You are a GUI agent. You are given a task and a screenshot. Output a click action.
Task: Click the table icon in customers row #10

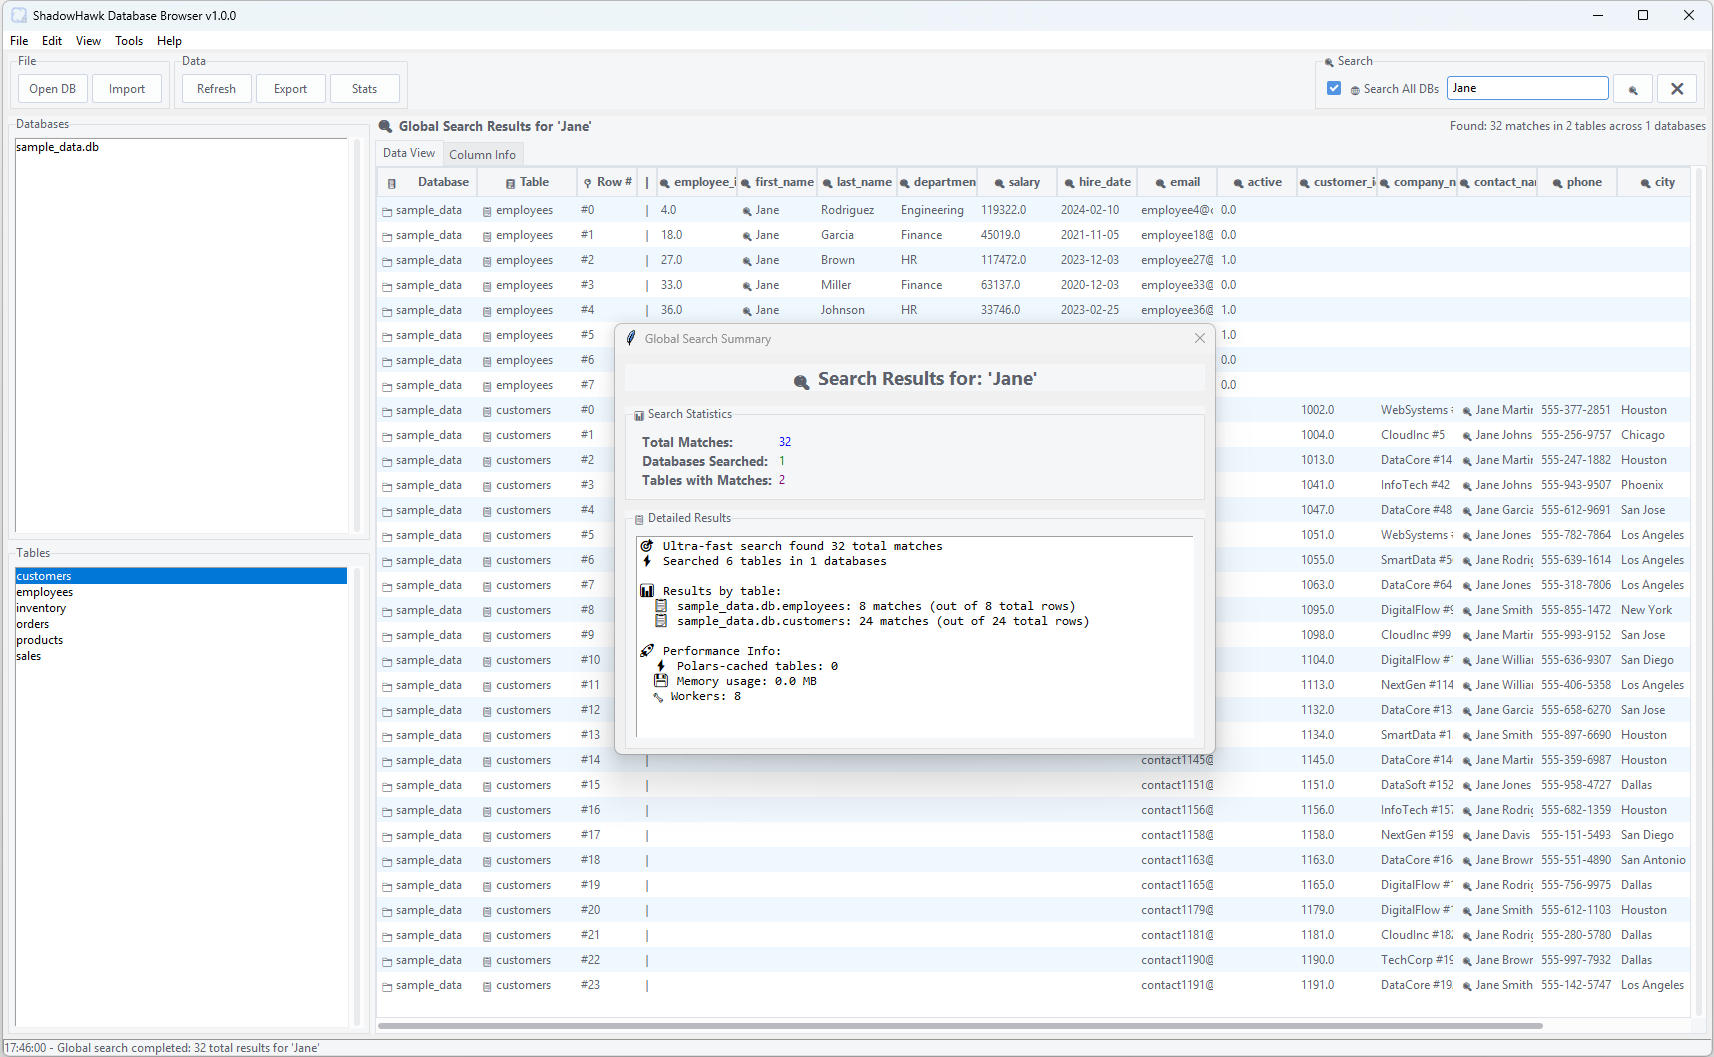pyautogui.click(x=487, y=661)
